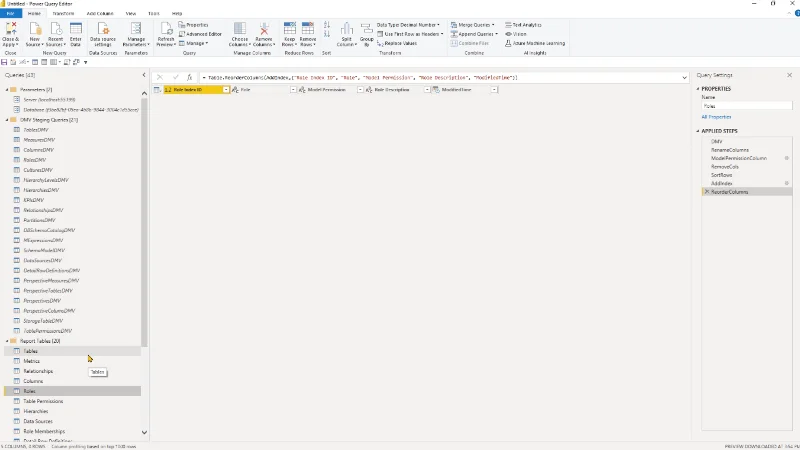The height and width of the screenshot is (450, 800).
Task: Open the Merge Queries dropdown
Action: pyautogui.click(x=472, y=25)
